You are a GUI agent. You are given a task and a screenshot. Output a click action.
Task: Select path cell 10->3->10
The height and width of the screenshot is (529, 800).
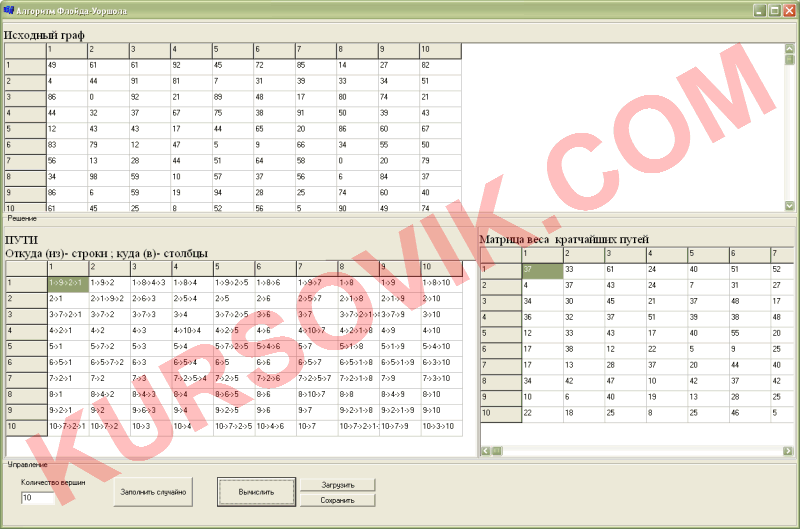pos(442,427)
